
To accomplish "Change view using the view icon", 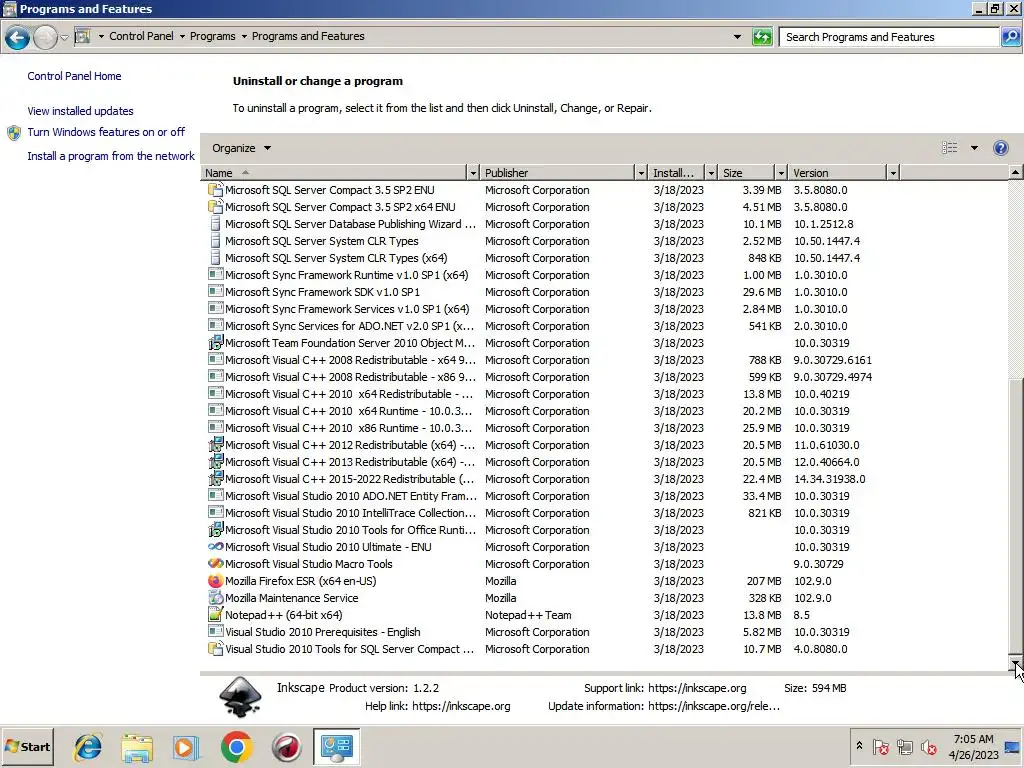I will pyautogui.click(x=950, y=148).
